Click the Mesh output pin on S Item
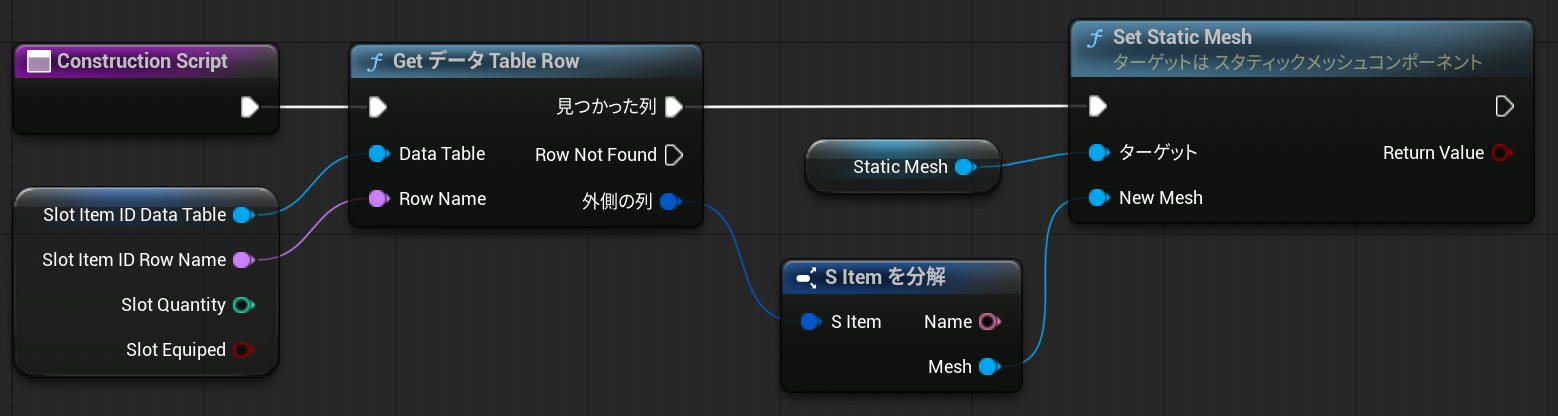Screen dimensions: 1558x416 (988, 367)
